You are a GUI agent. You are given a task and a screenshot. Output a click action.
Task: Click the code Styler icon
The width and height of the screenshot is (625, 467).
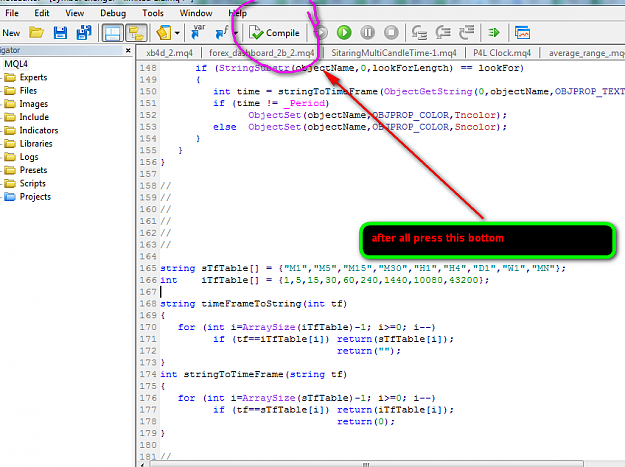[x=164, y=33]
